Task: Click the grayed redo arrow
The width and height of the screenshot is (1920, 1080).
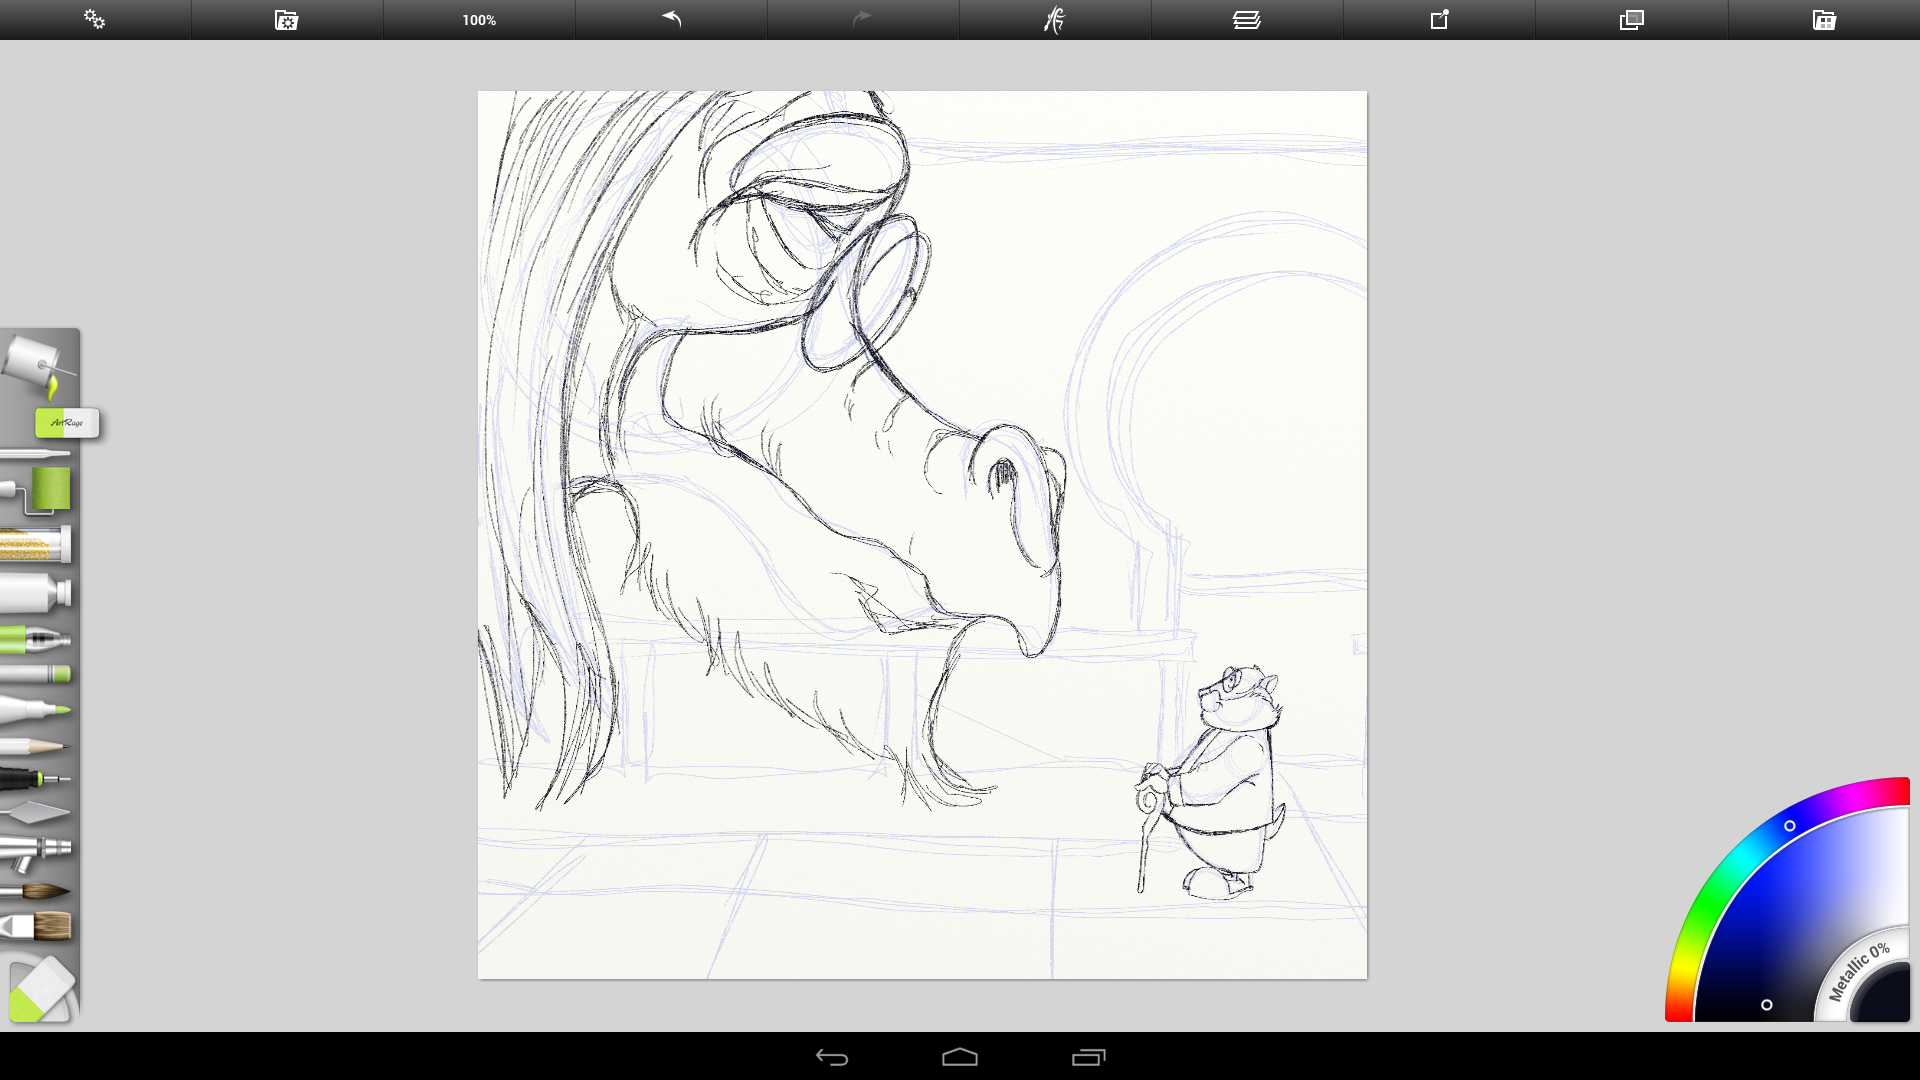Action: [x=862, y=19]
